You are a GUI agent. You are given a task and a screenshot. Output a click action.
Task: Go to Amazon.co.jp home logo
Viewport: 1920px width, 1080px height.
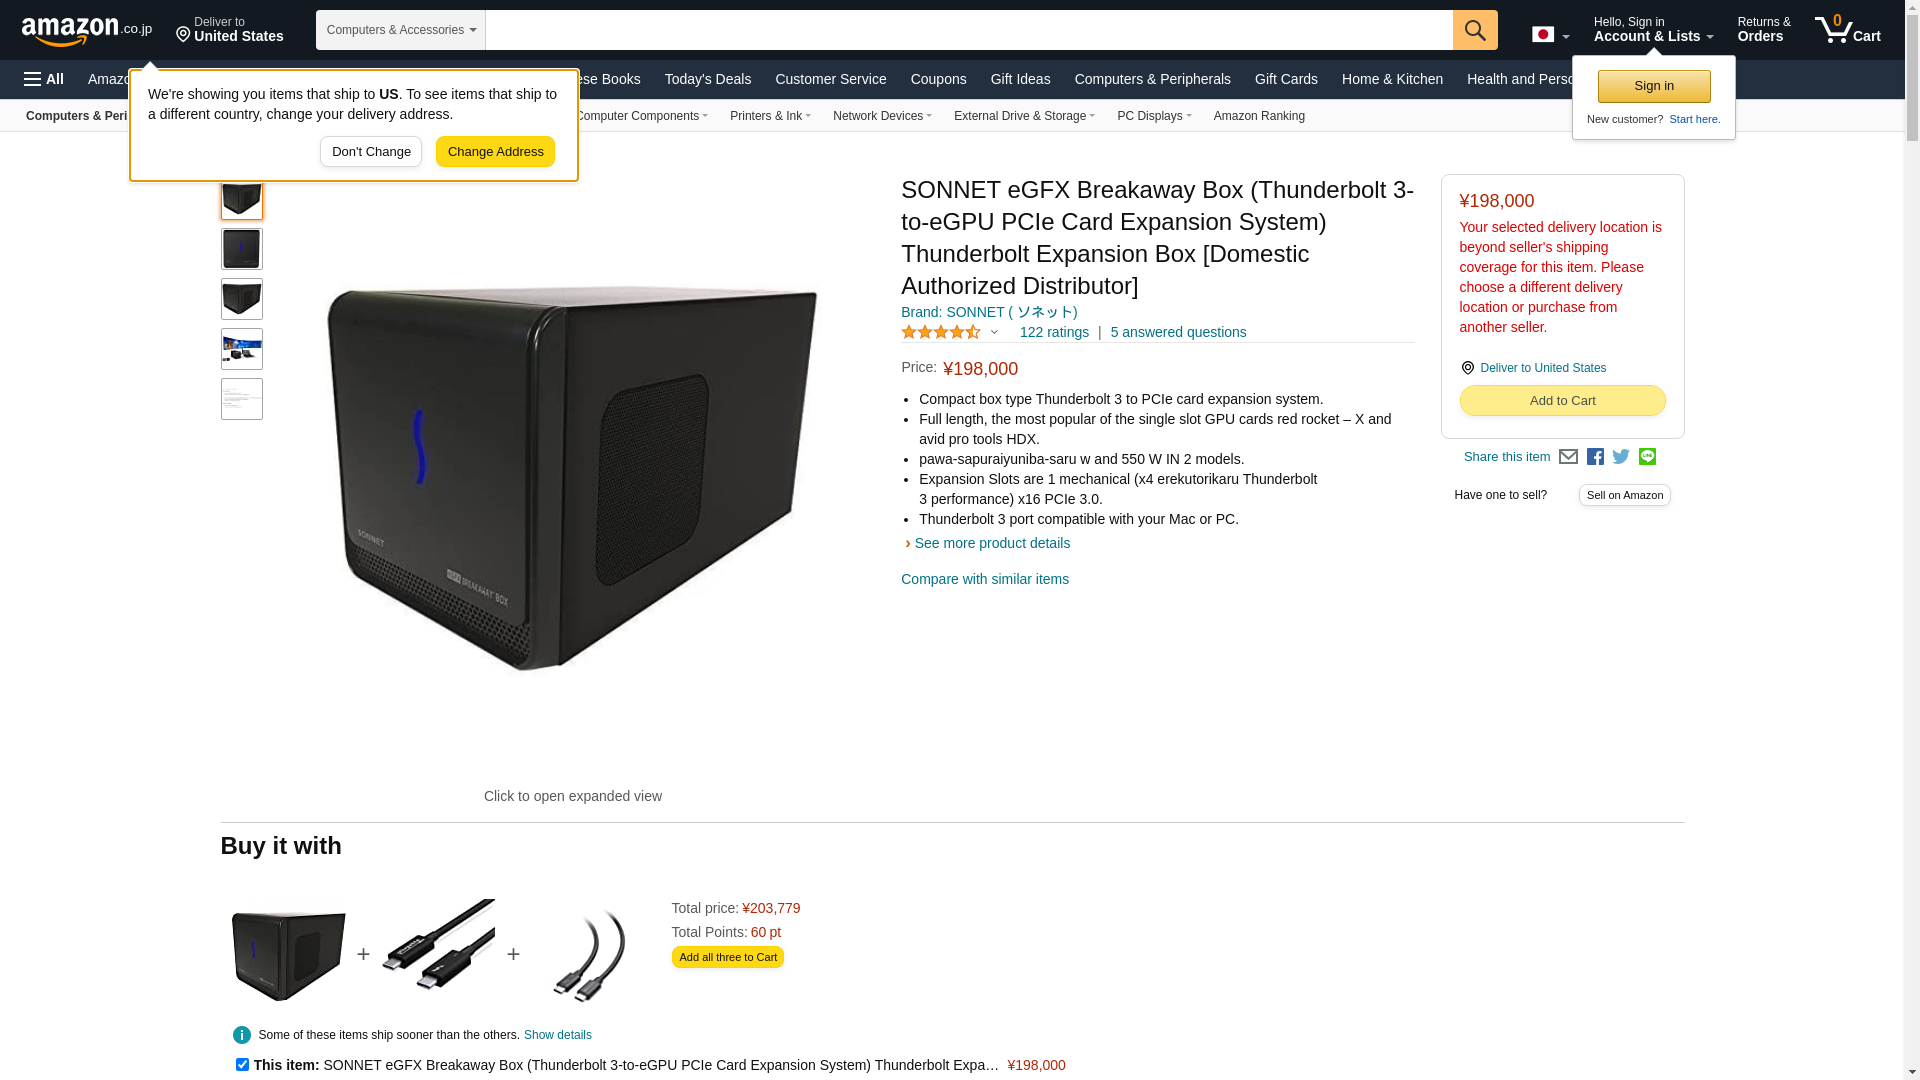(x=87, y=30)
